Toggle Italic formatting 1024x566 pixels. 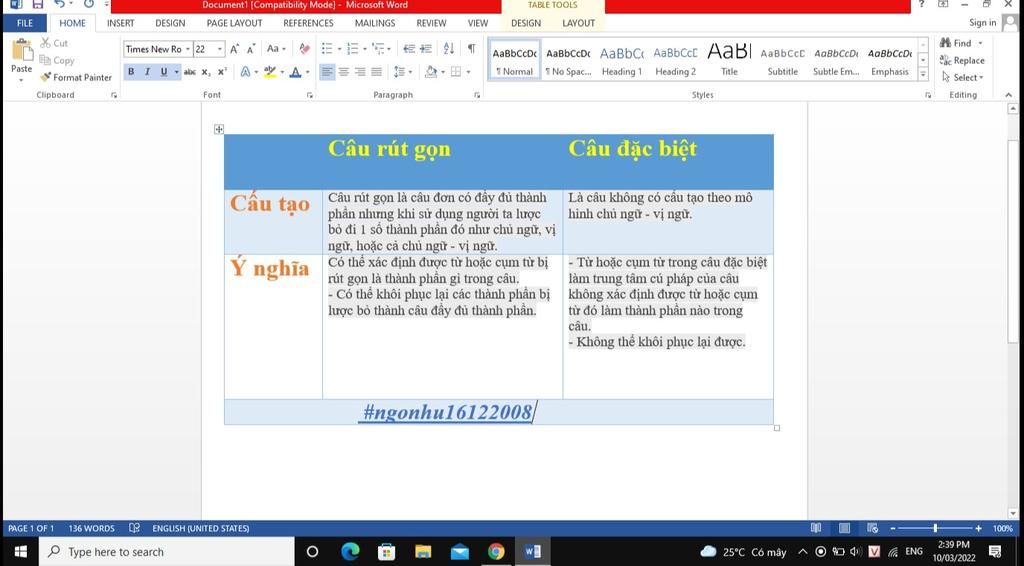point(147,72)
